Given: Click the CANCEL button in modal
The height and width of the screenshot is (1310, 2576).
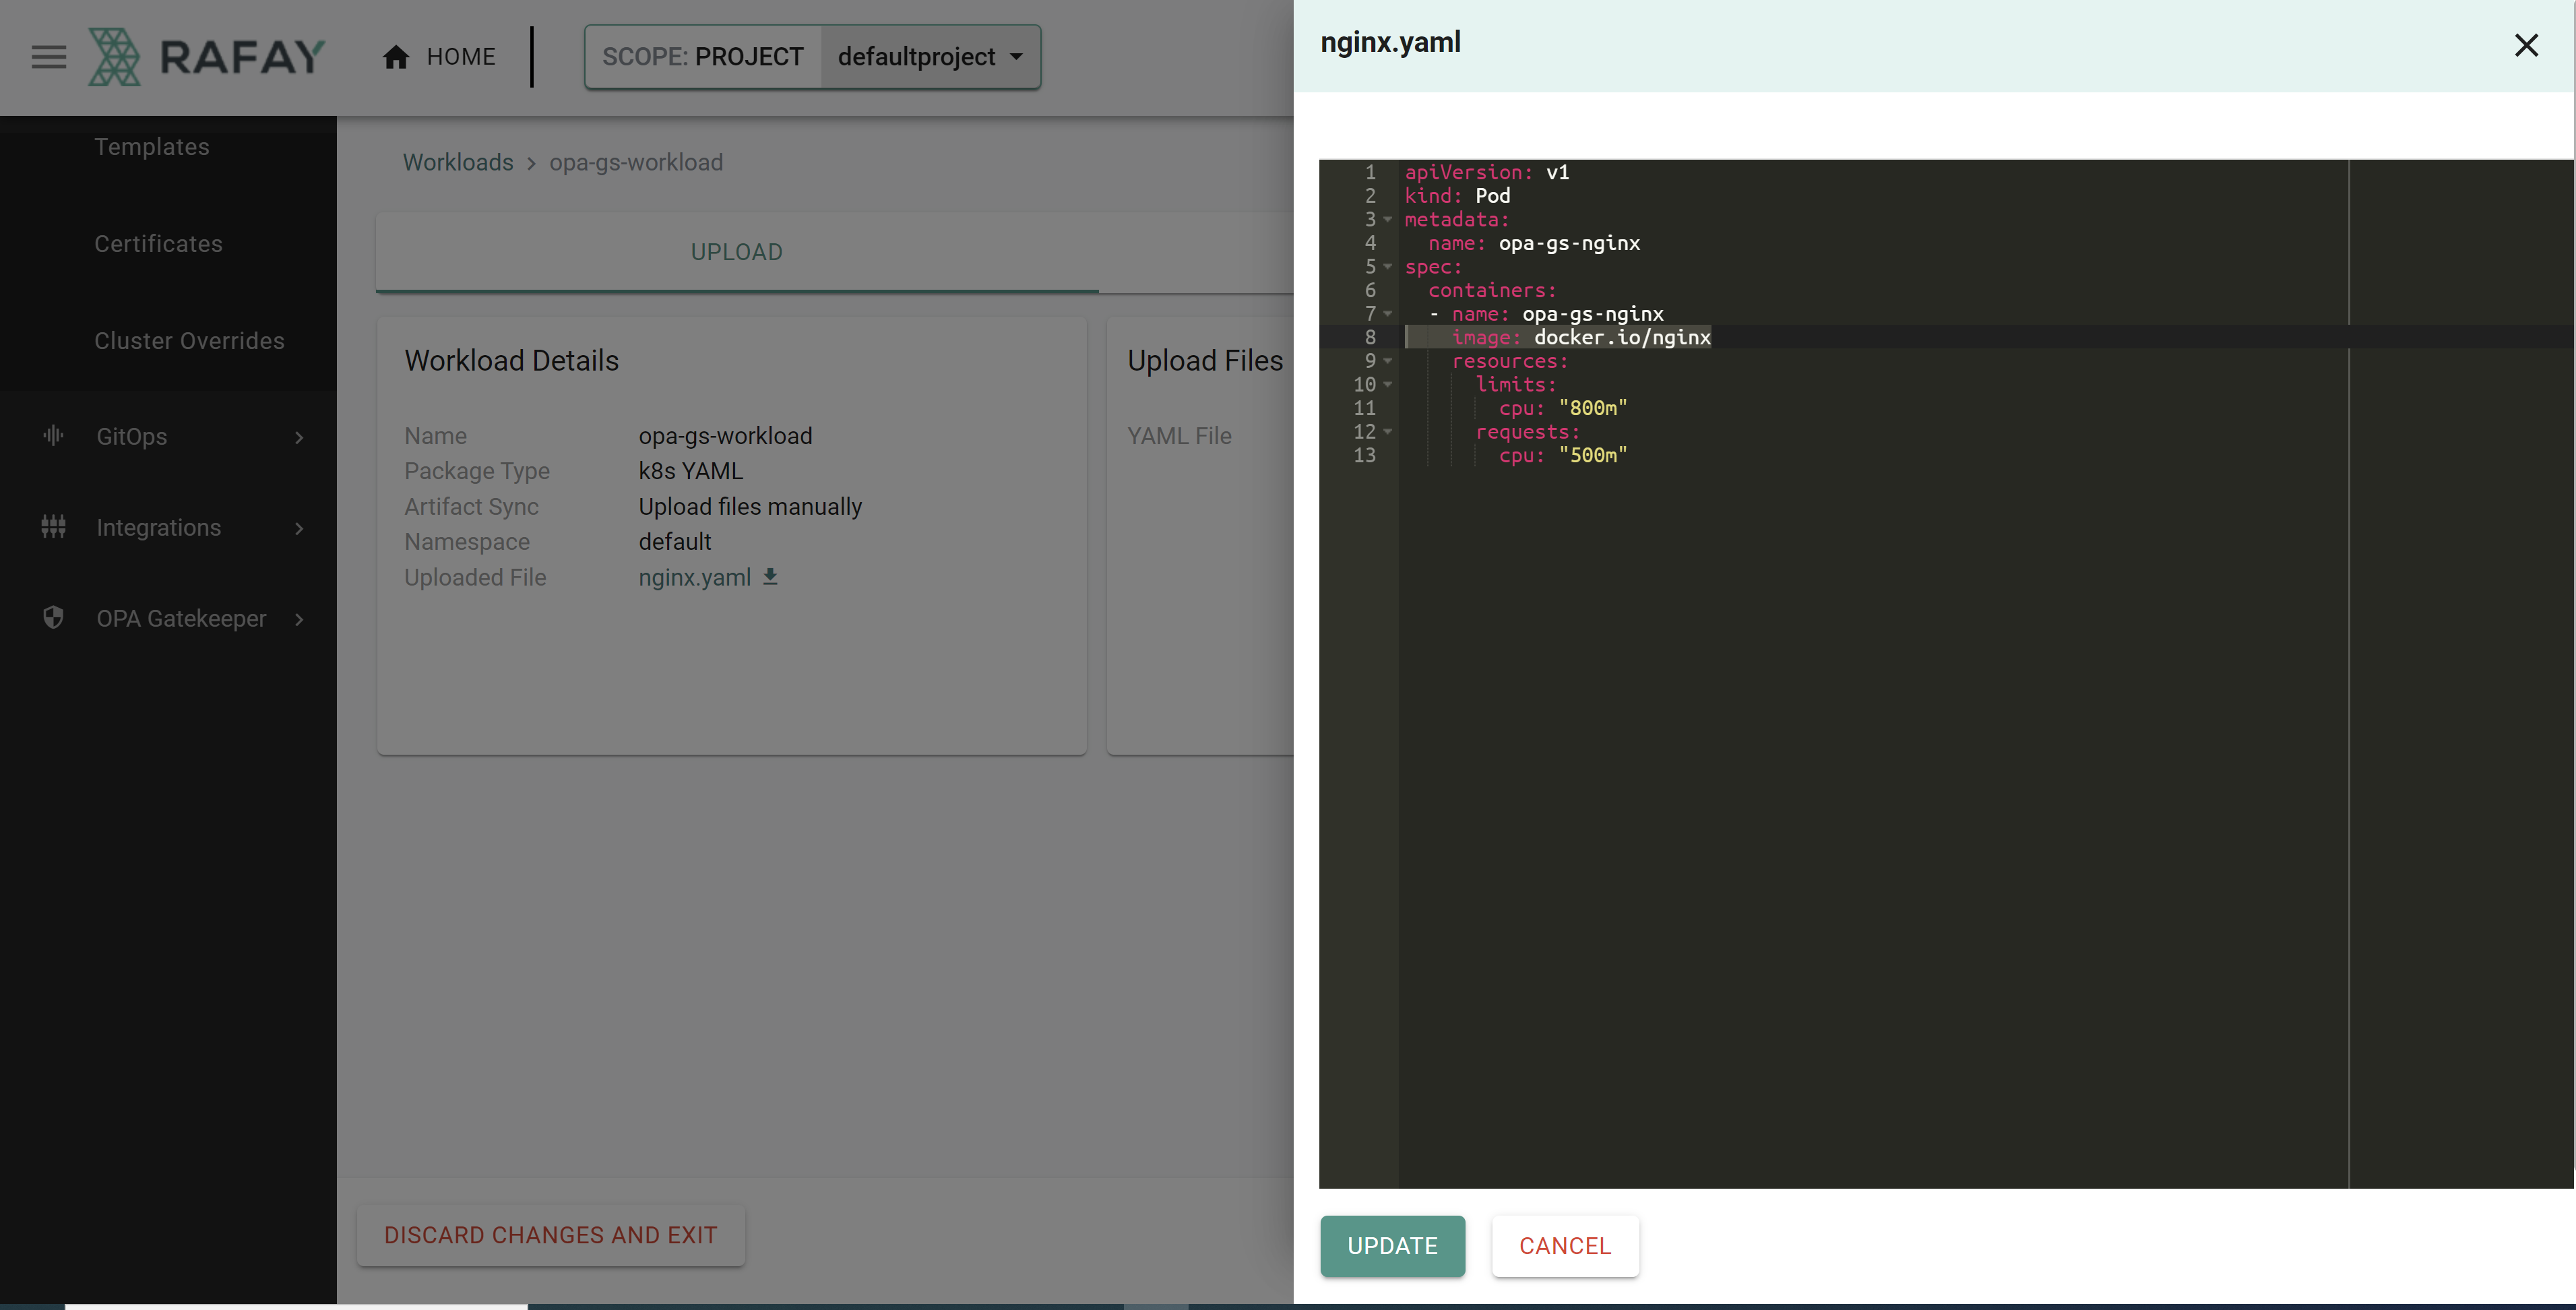Looking at the screenshot, I should [x=1564, y=1245].
